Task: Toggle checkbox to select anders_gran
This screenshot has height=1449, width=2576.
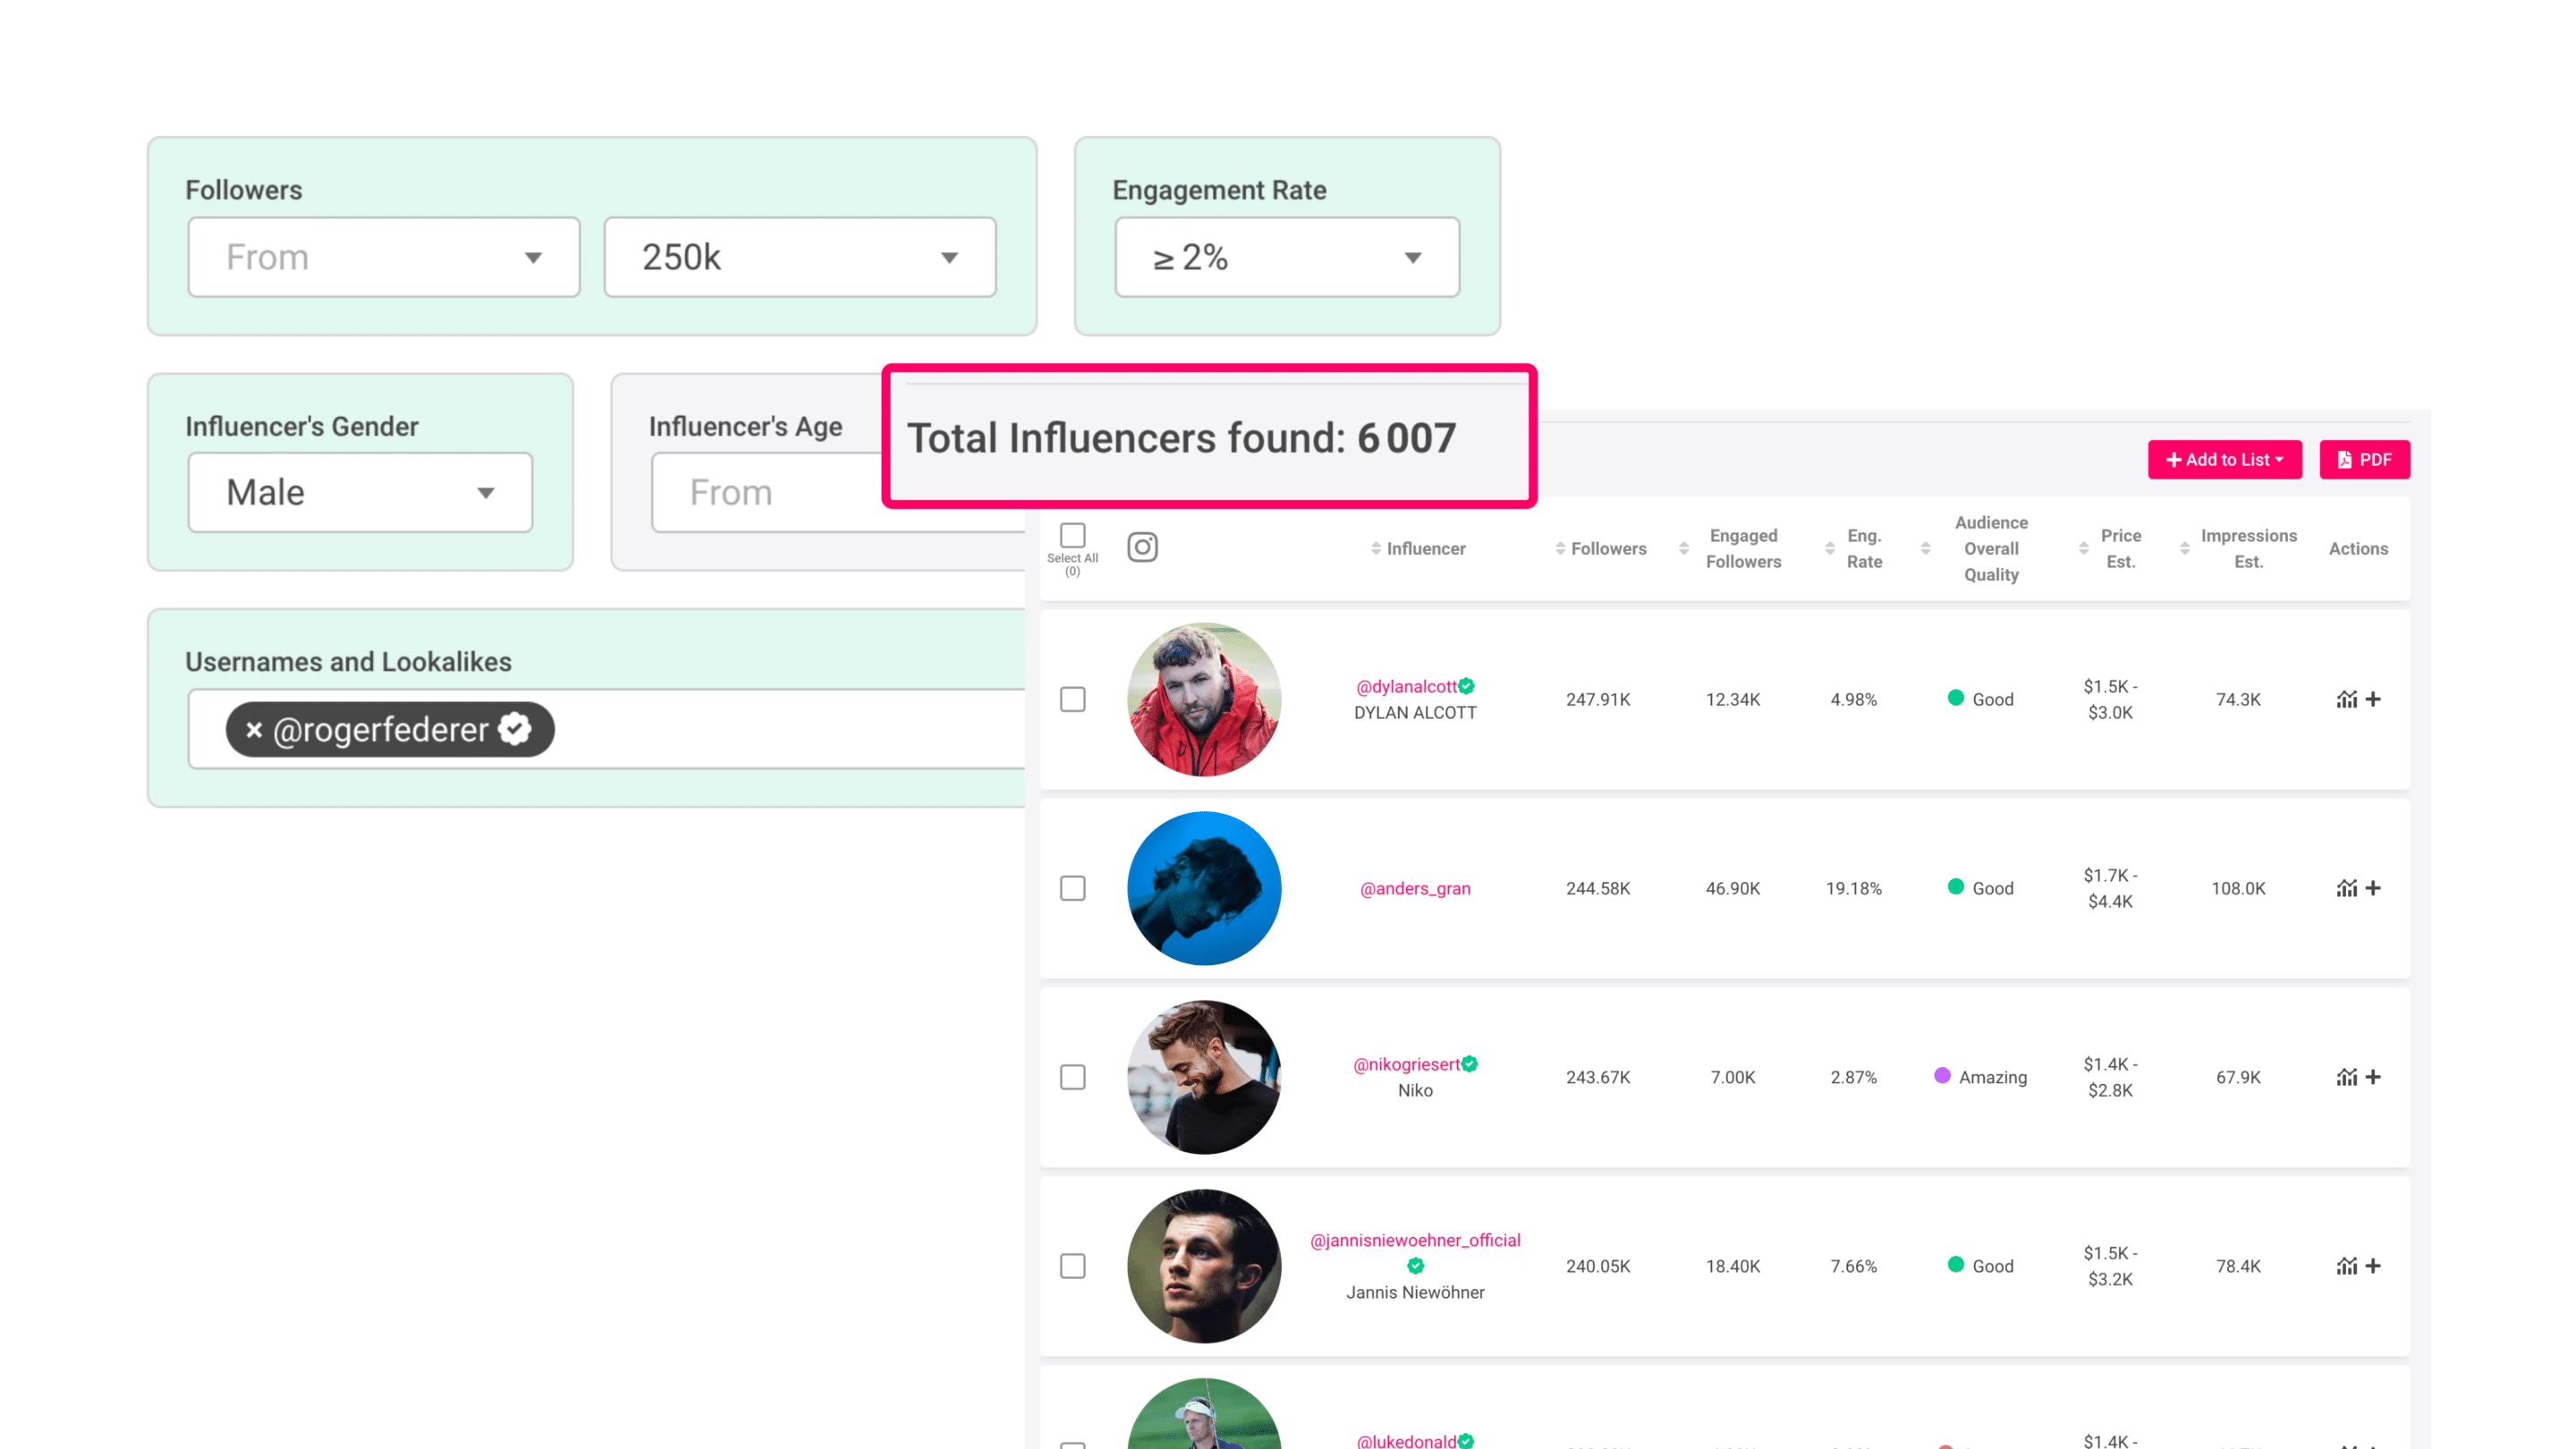Action: point(1076,888)
